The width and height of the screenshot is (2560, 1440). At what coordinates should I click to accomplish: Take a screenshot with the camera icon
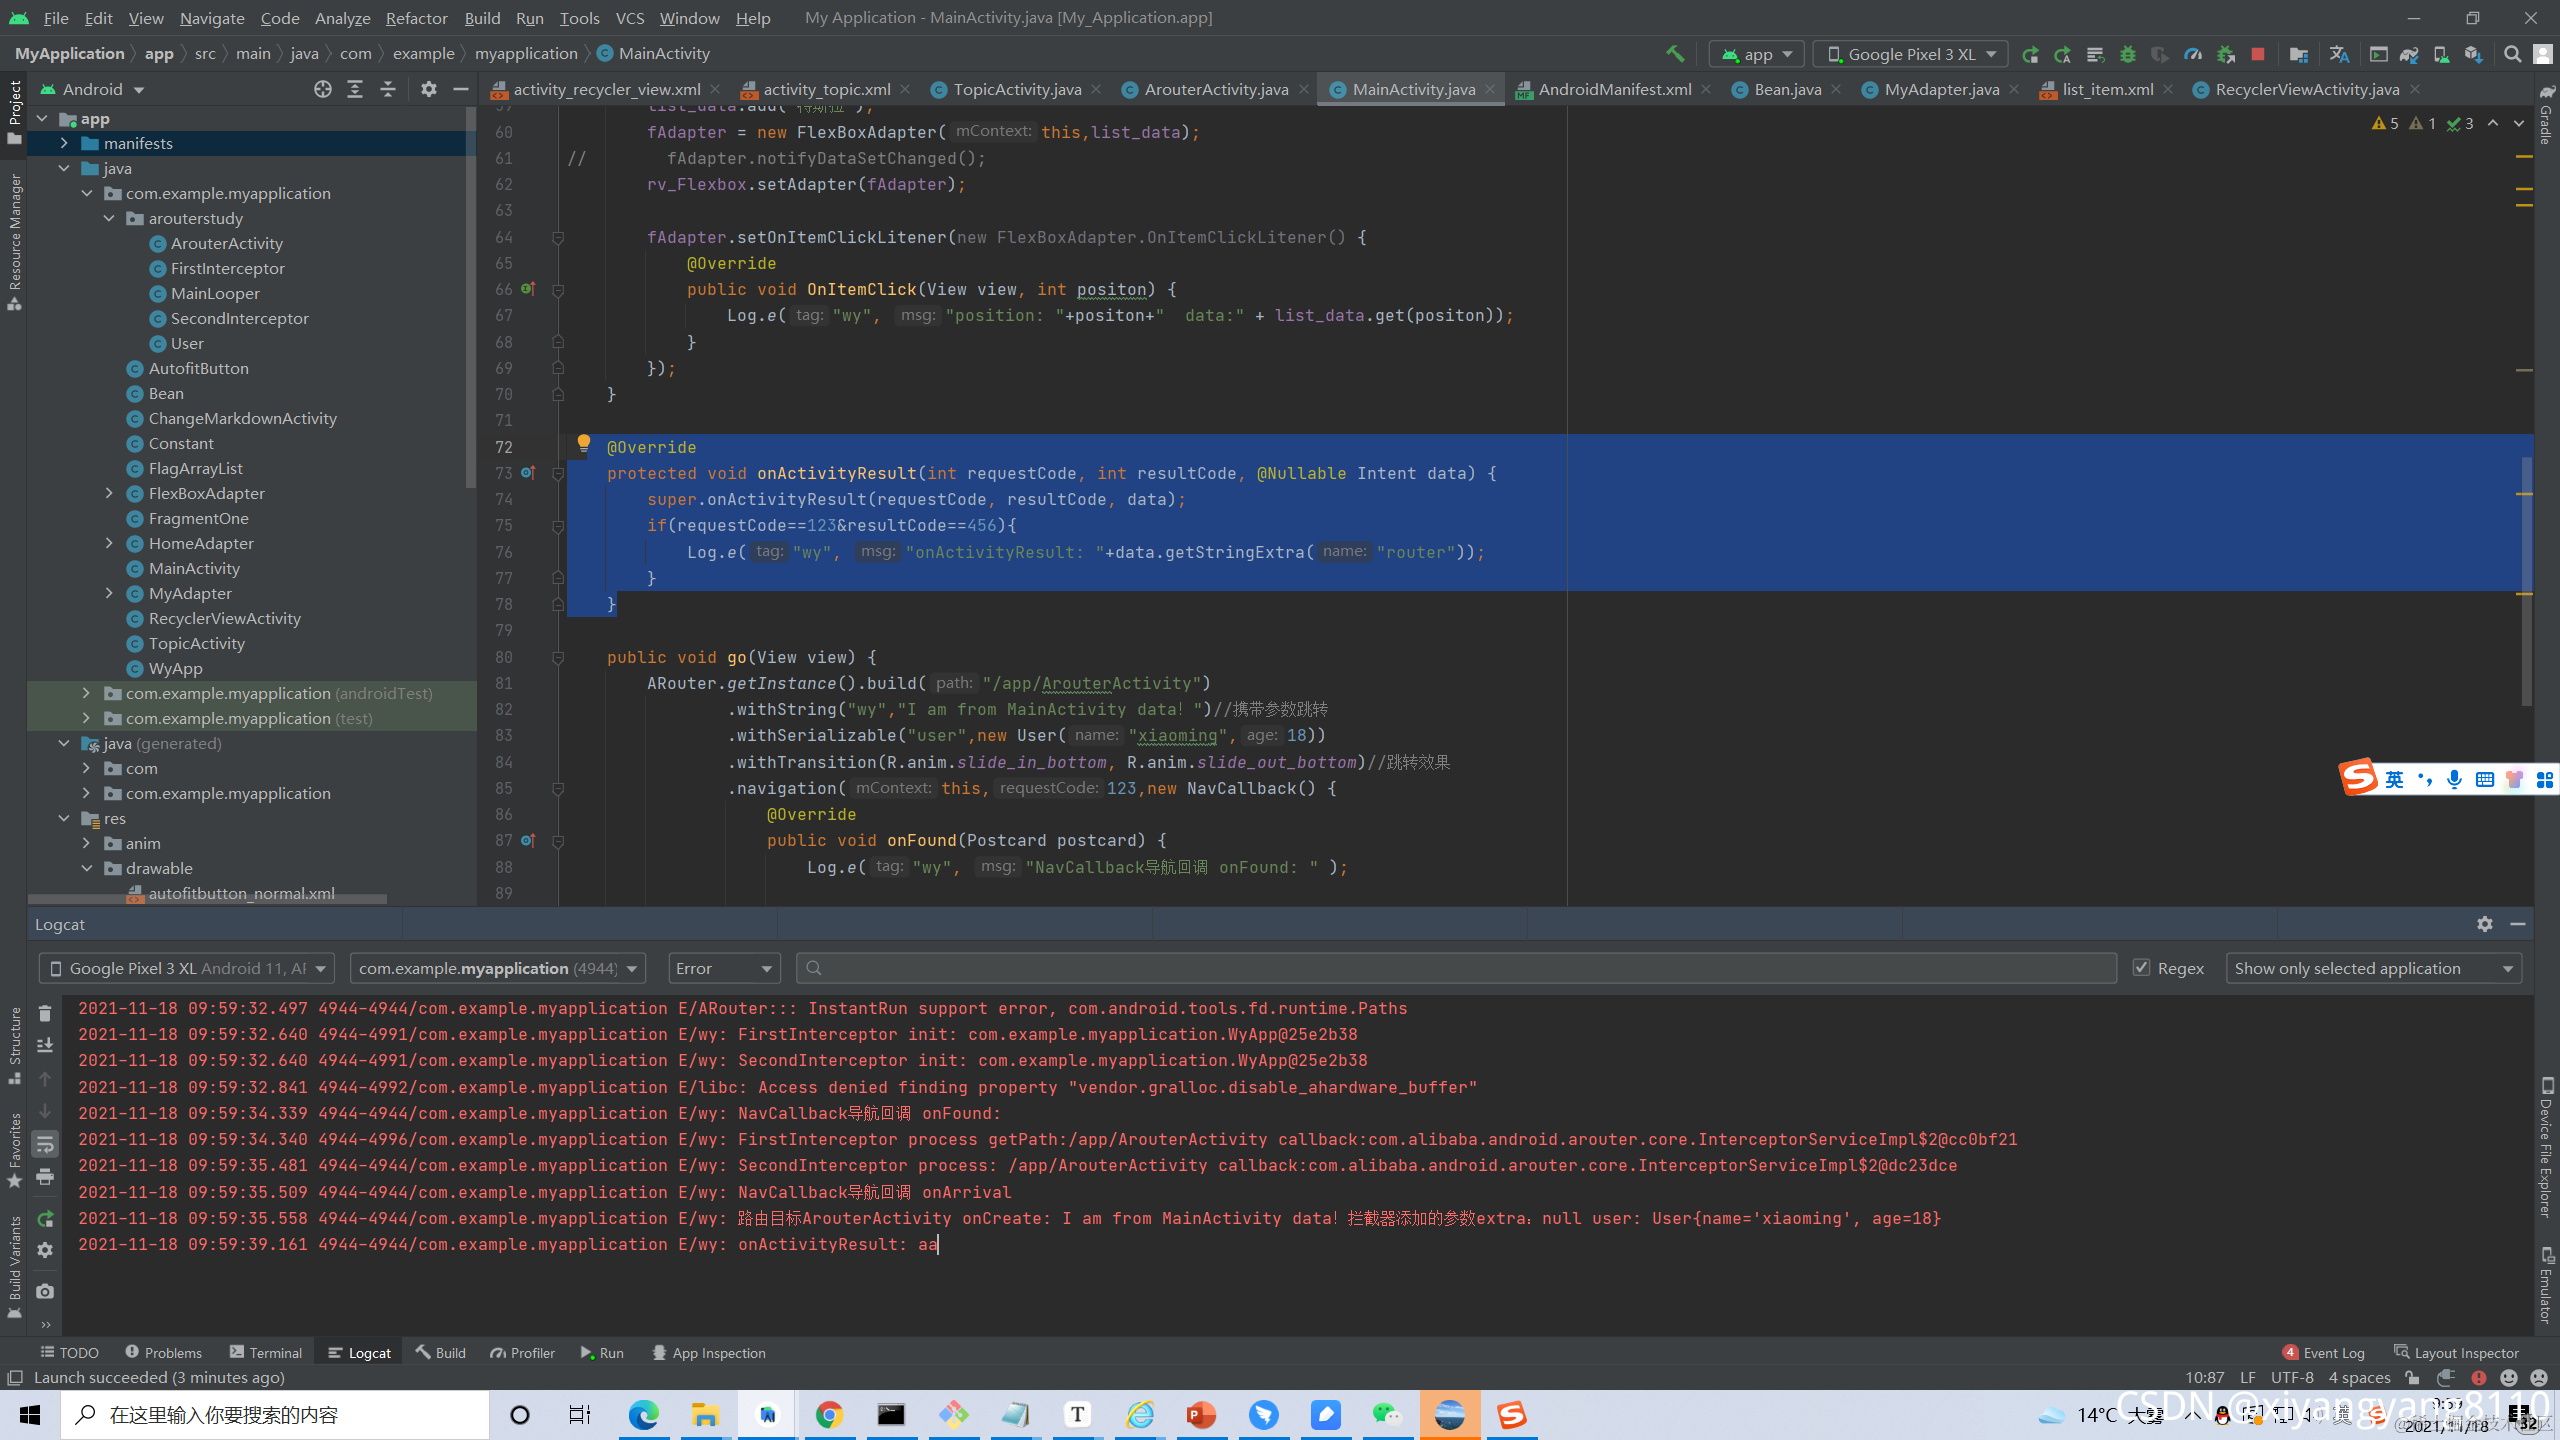pos(45,1292)
